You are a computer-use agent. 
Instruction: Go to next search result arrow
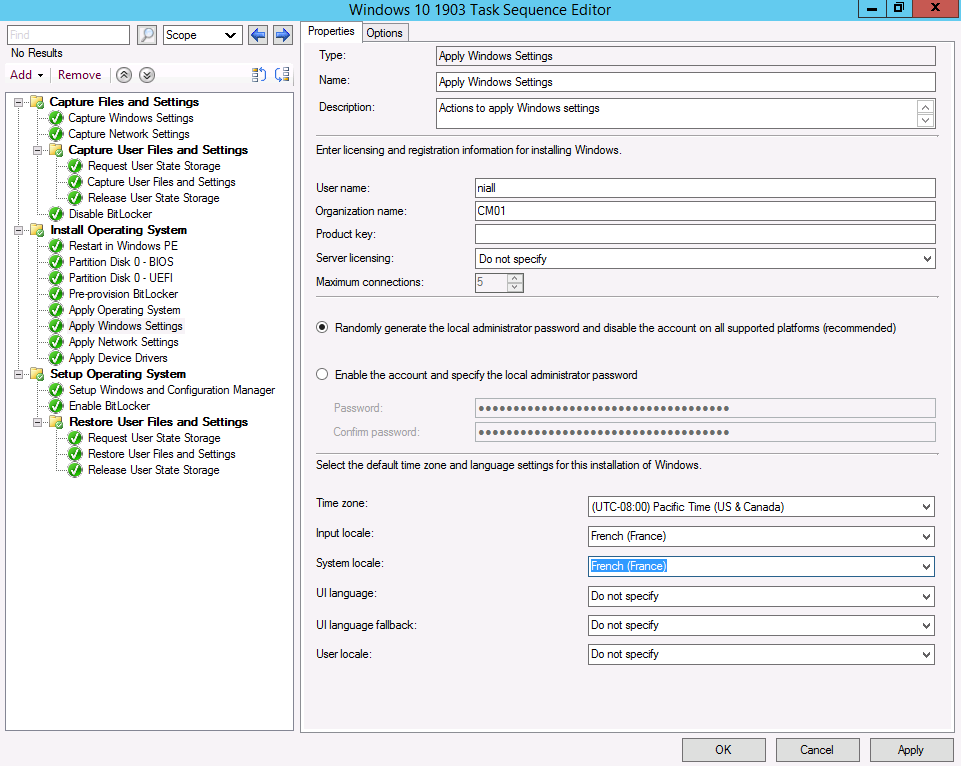[x=283, y=35]
